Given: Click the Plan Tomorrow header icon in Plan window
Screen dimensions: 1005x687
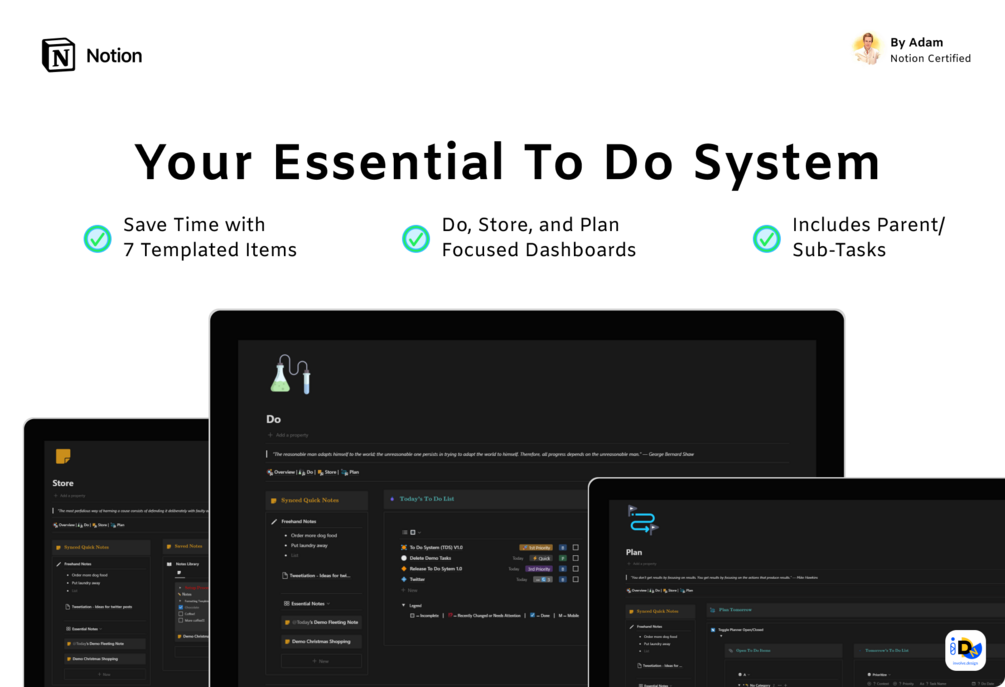Looking at the screenshot, I should [712, 610].
